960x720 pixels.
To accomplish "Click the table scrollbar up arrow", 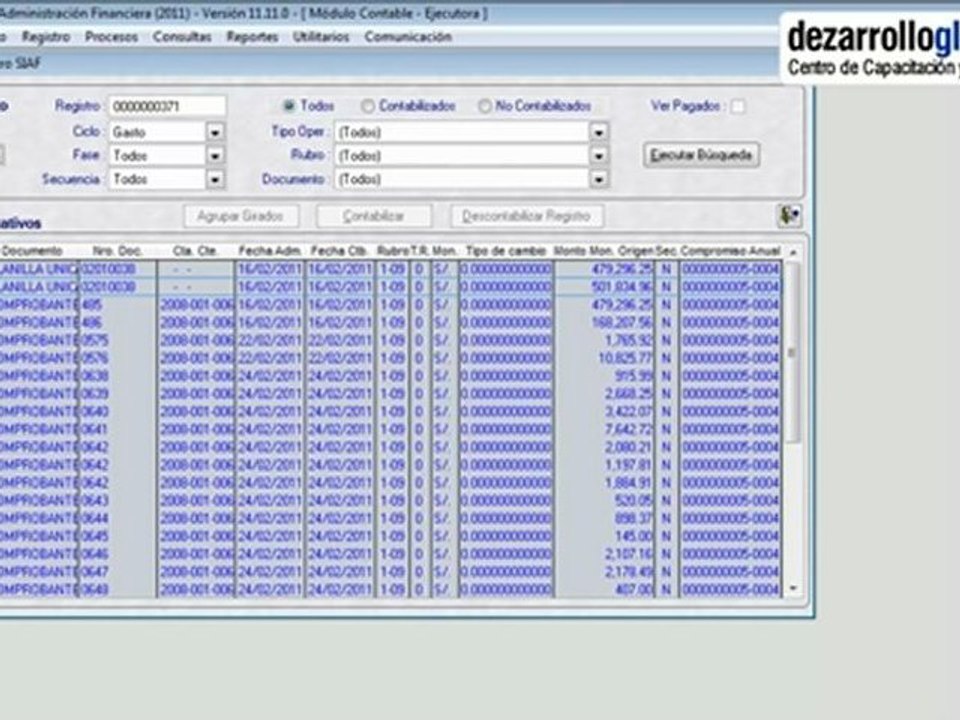I will 793,252.
